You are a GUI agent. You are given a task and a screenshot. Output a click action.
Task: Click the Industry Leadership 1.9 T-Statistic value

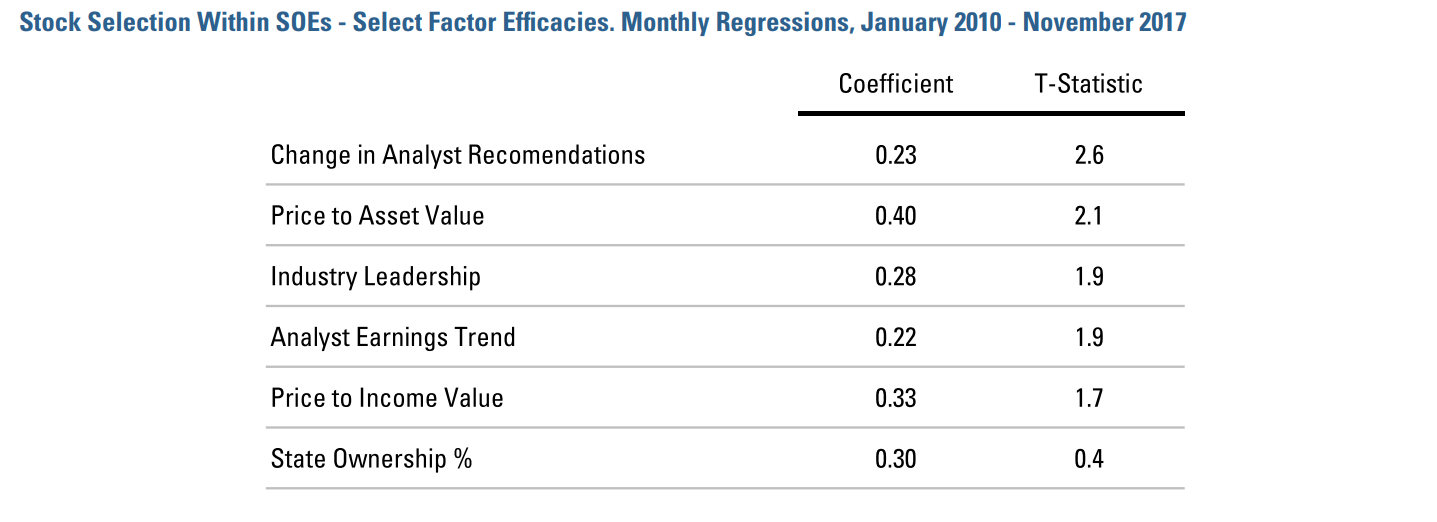[1089, 277]
